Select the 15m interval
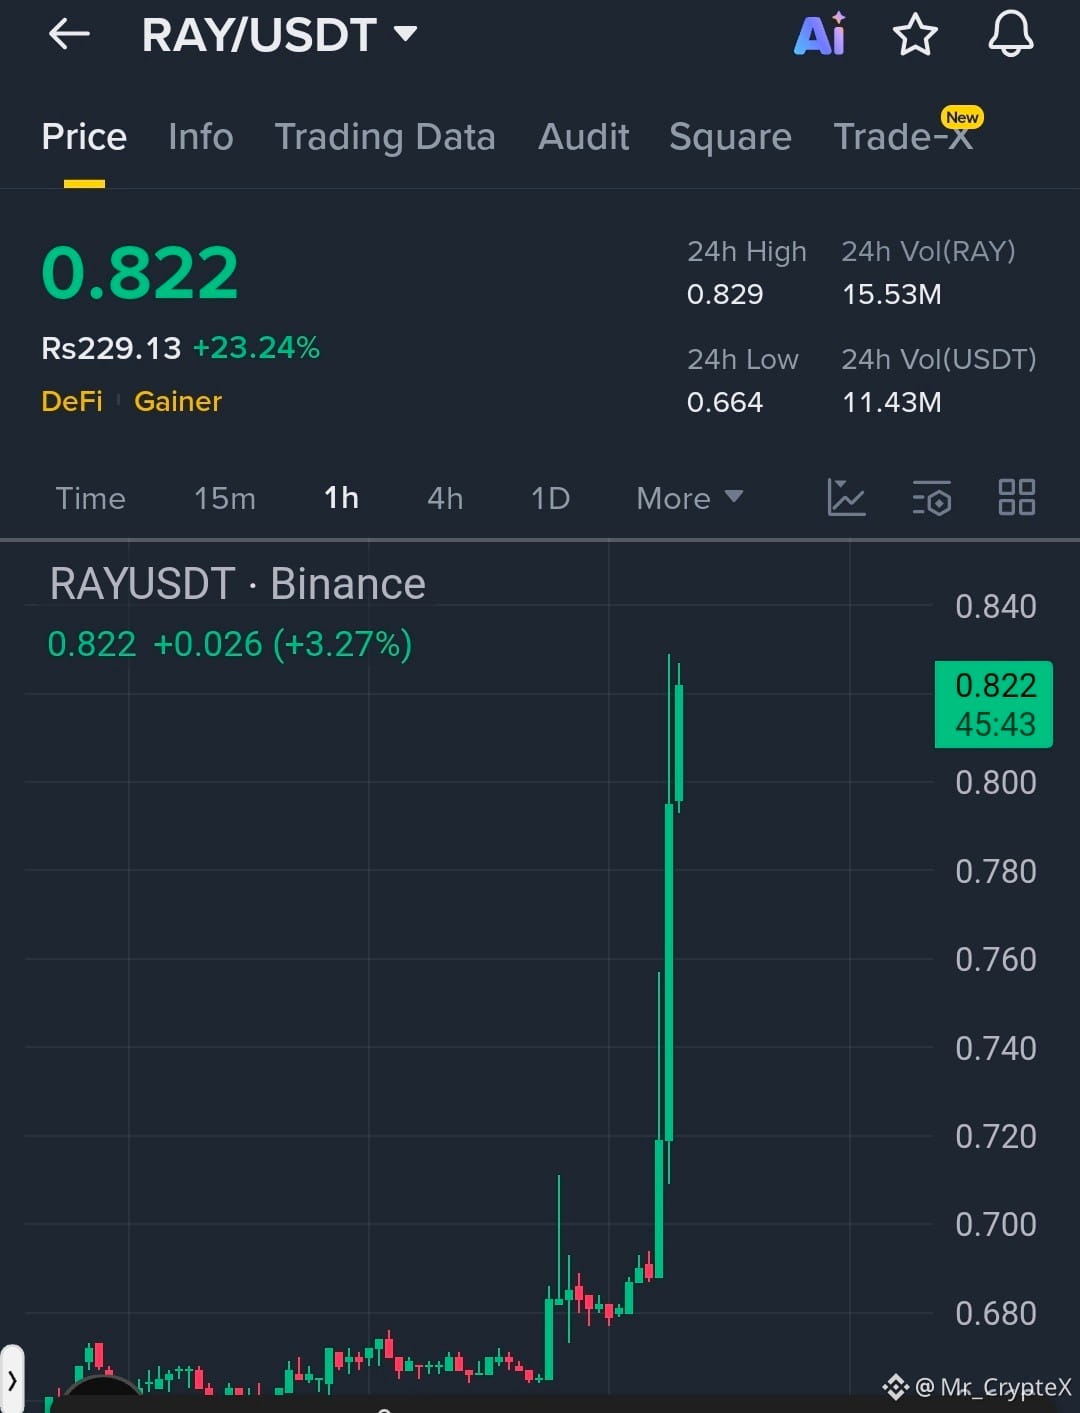 tap(225, 498)
